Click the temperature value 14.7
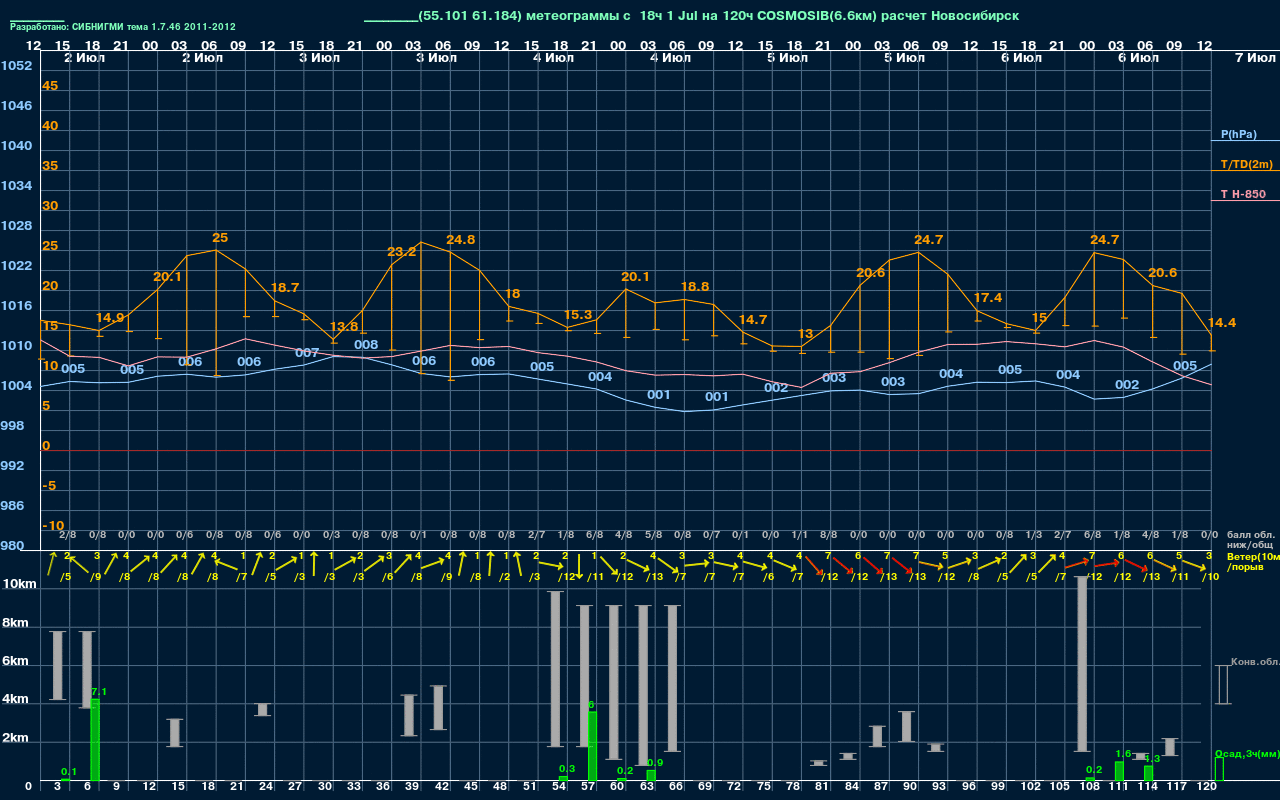This screenshot has width=1280, height=800. click(x=753, y=320)
